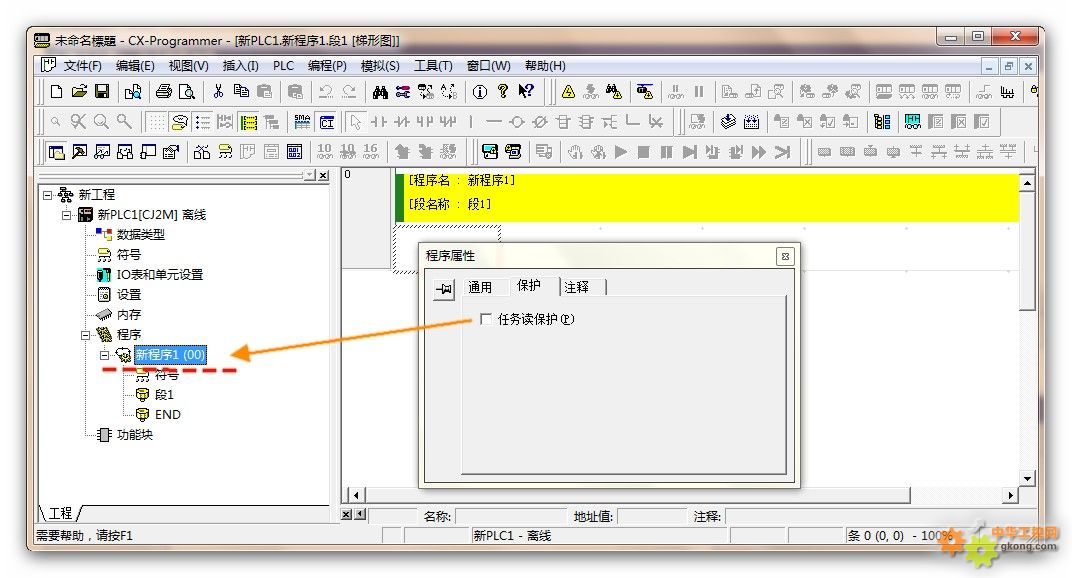Insert a new normally closed contact
1072x578 pixels.
tap(401, 122)
